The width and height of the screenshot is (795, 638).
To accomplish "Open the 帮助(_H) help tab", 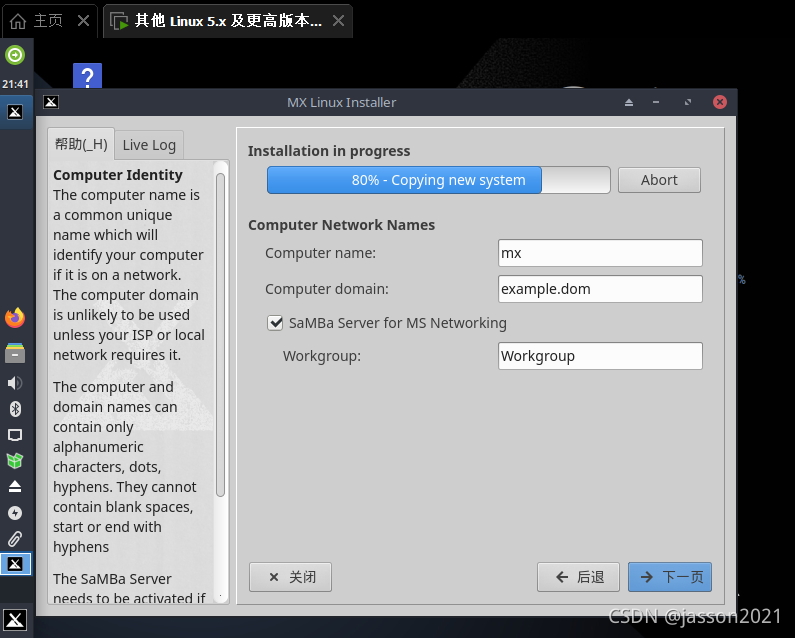I will tap(81, 144).
